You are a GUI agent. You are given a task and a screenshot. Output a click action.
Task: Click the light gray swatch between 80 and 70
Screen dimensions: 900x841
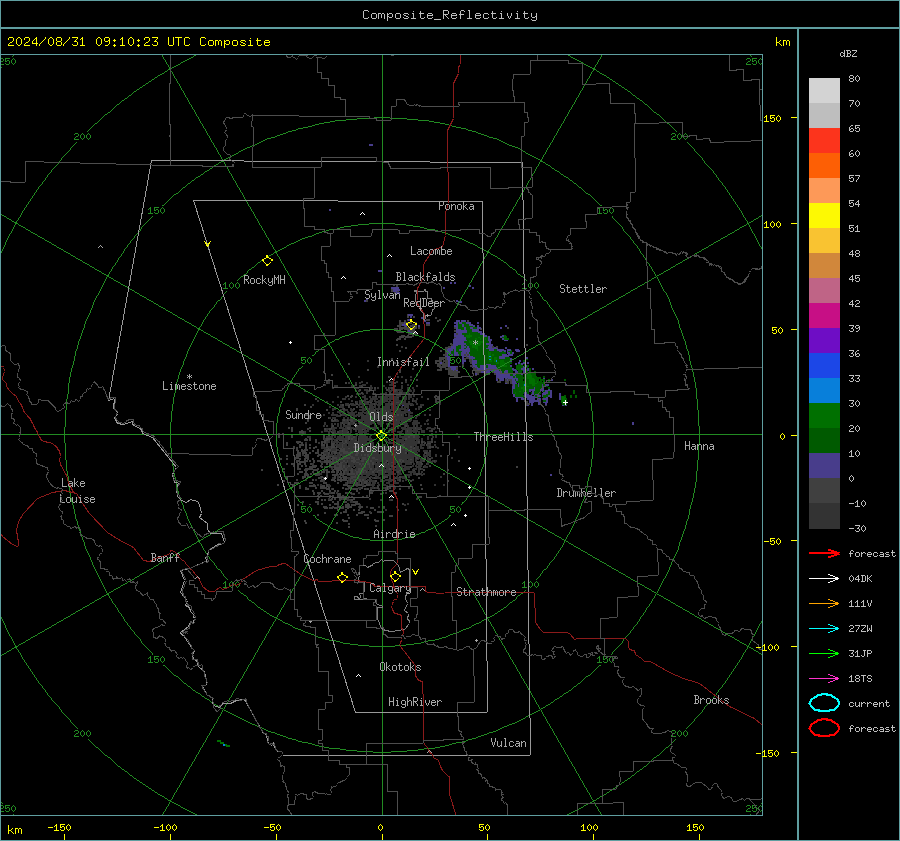tap(824, 91)
